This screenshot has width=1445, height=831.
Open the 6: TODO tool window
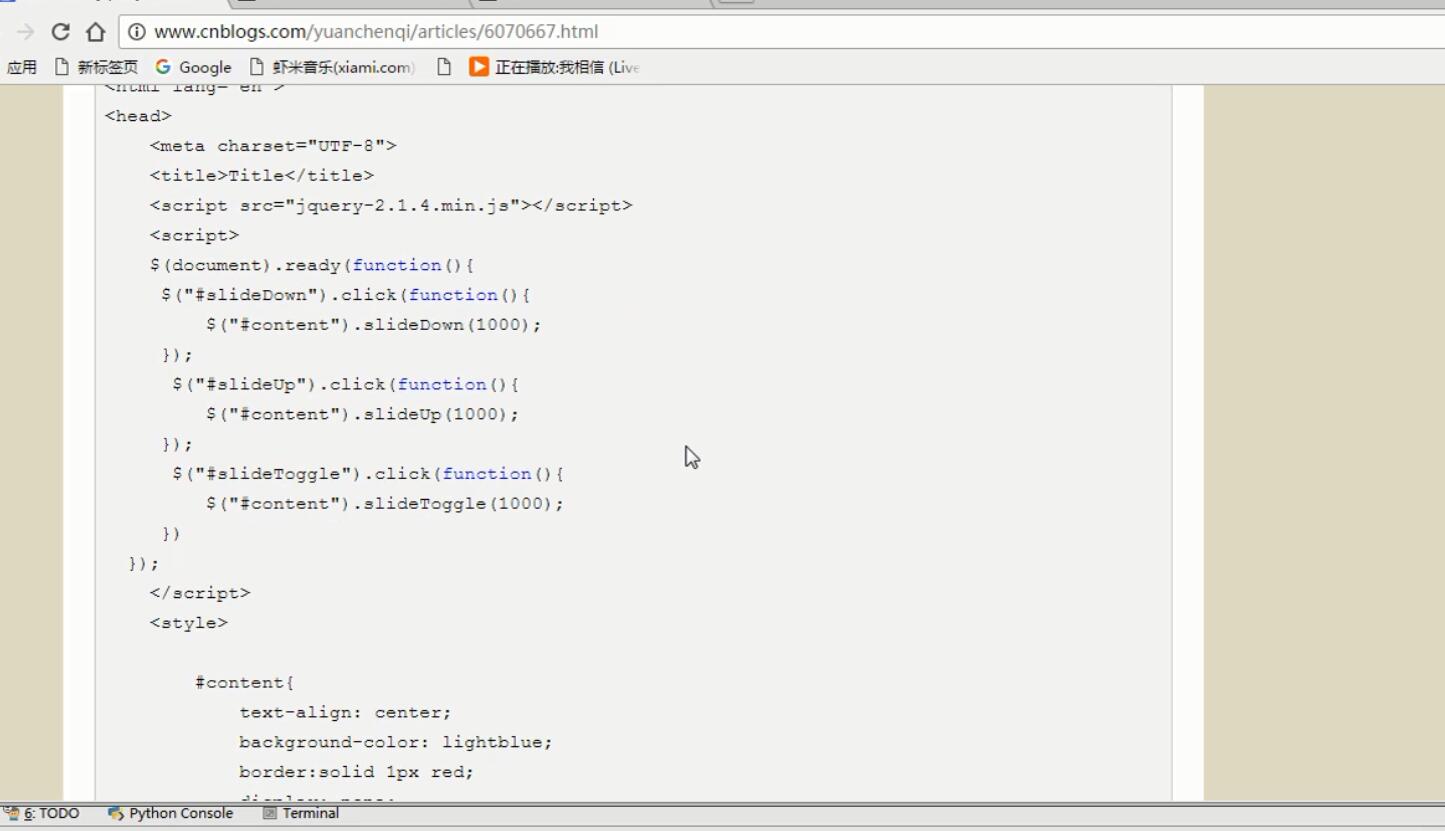(x=43, y=814)
